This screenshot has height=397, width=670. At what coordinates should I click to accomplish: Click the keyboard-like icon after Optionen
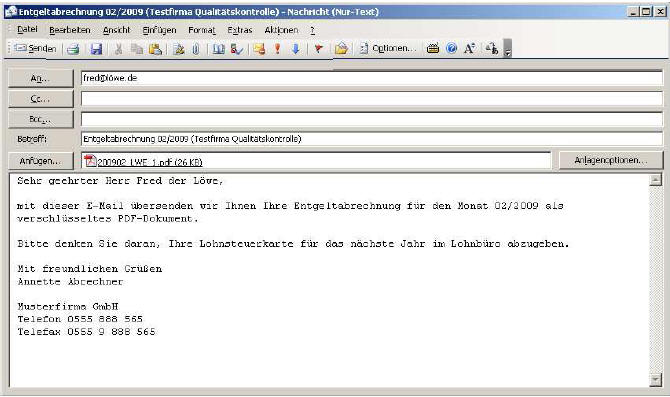click(433, 49)
